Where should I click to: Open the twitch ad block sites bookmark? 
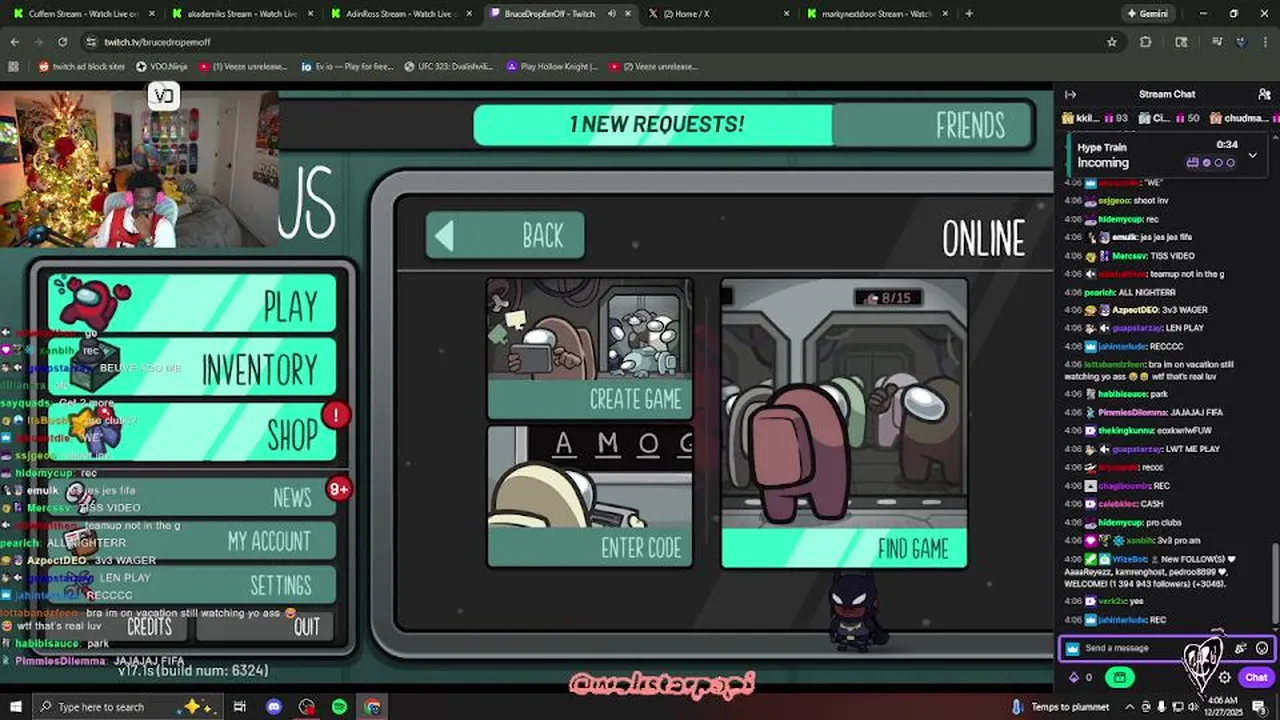[82, 66]
